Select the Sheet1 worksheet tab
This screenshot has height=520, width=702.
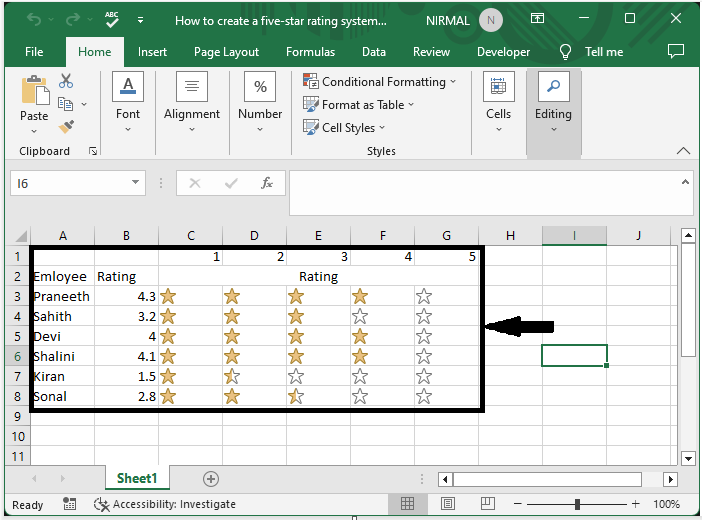pyautogui.click(x=137, y=479)
